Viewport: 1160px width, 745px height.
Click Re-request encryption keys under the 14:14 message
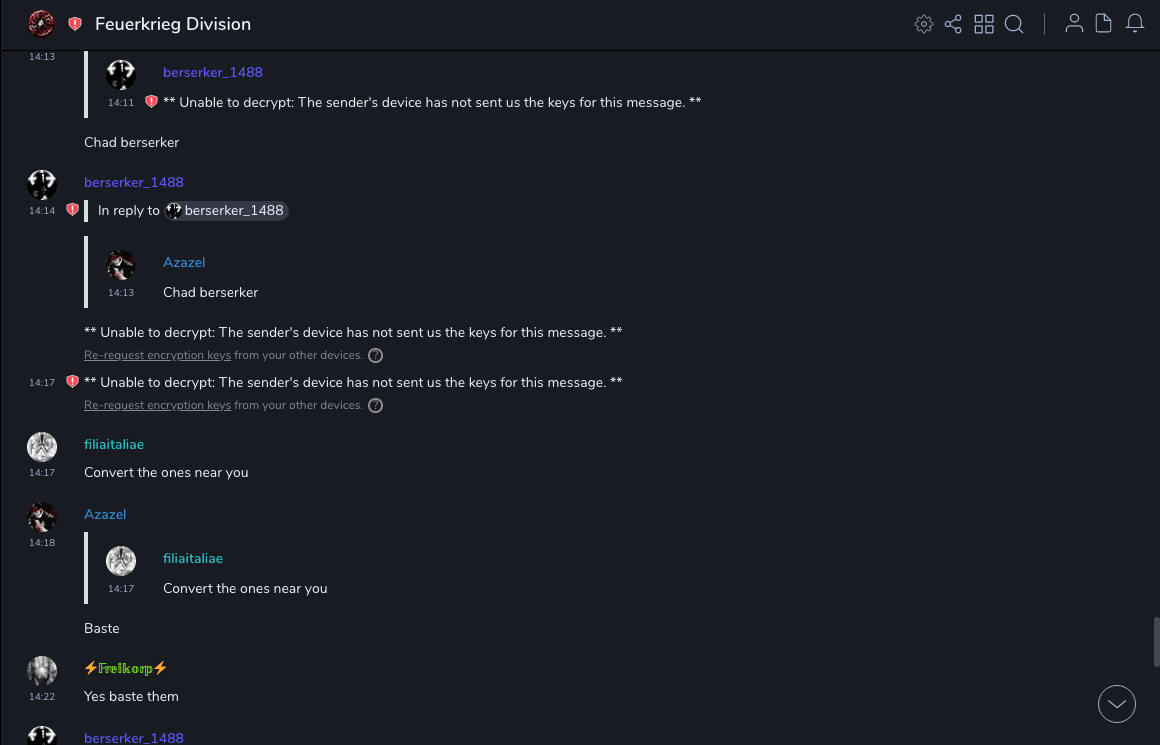[157, 355]
